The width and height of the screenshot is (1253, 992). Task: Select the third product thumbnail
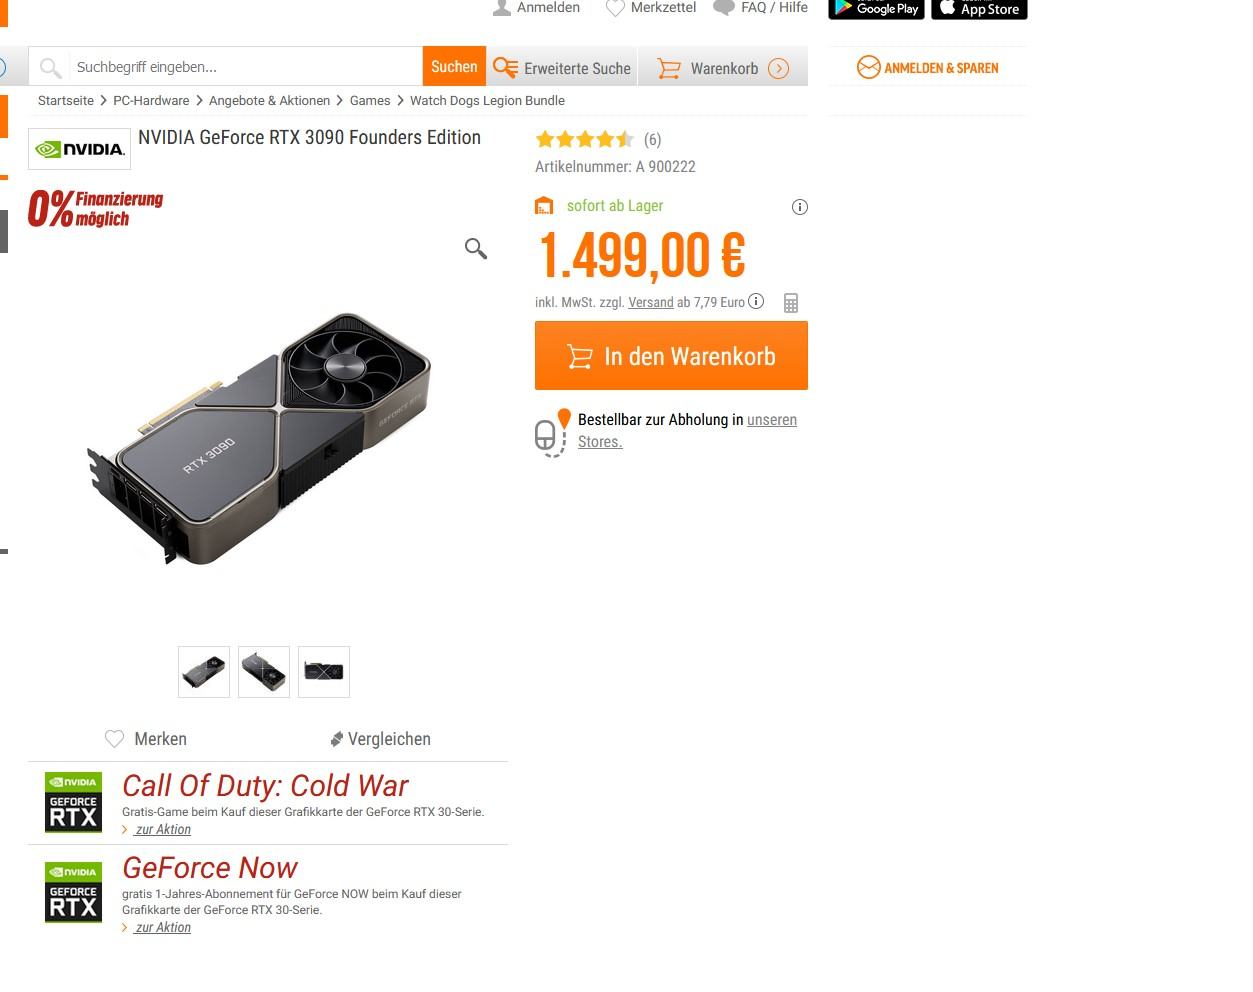(x=324, y=672)
